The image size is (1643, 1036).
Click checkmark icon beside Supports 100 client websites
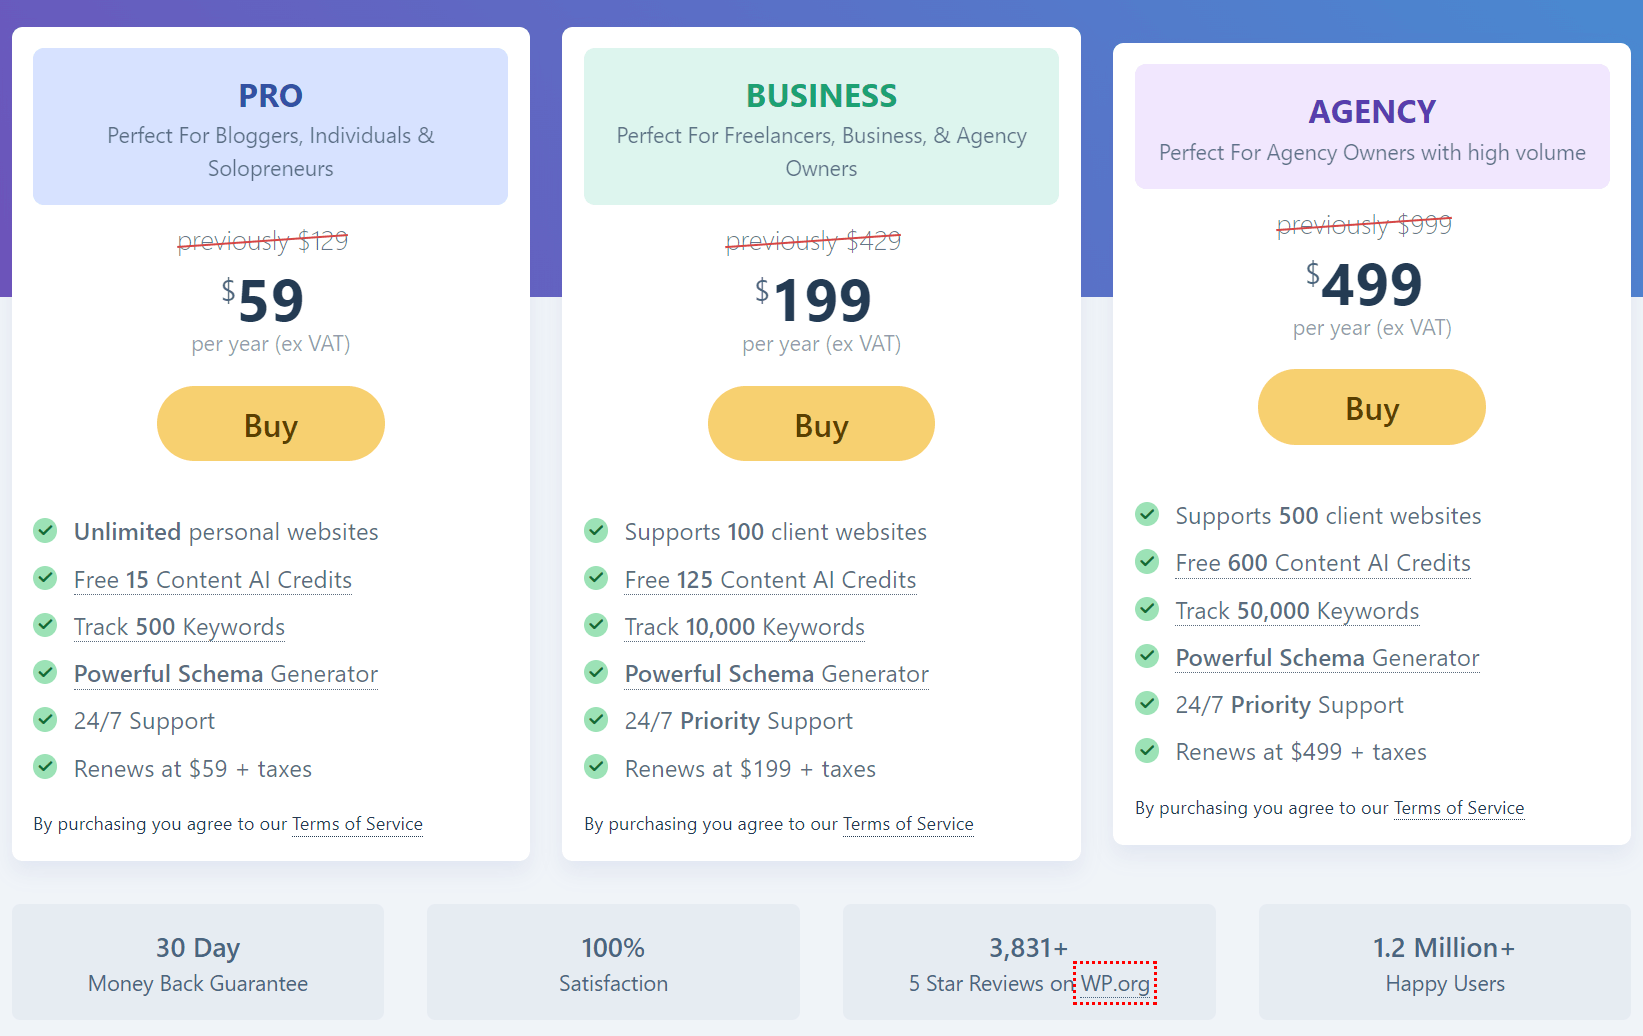tap(596, 530)
